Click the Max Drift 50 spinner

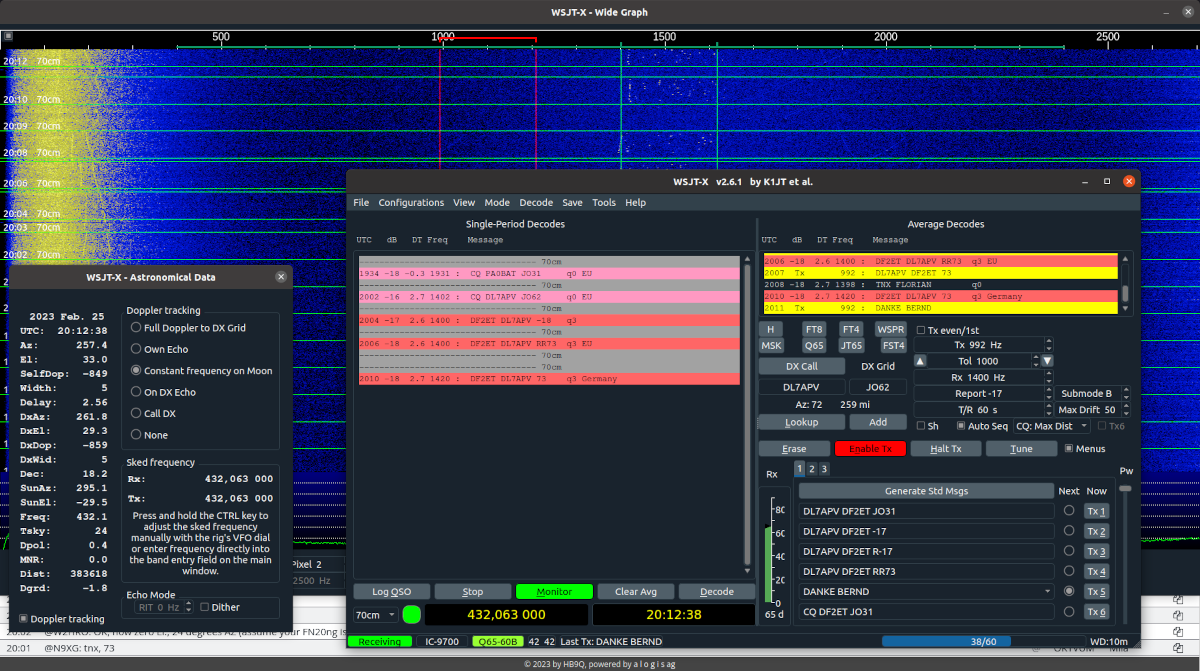1094,410
